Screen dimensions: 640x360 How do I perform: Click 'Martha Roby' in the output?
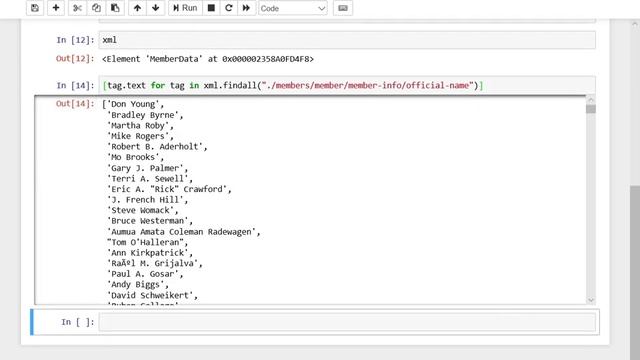(x=138, y=126)
